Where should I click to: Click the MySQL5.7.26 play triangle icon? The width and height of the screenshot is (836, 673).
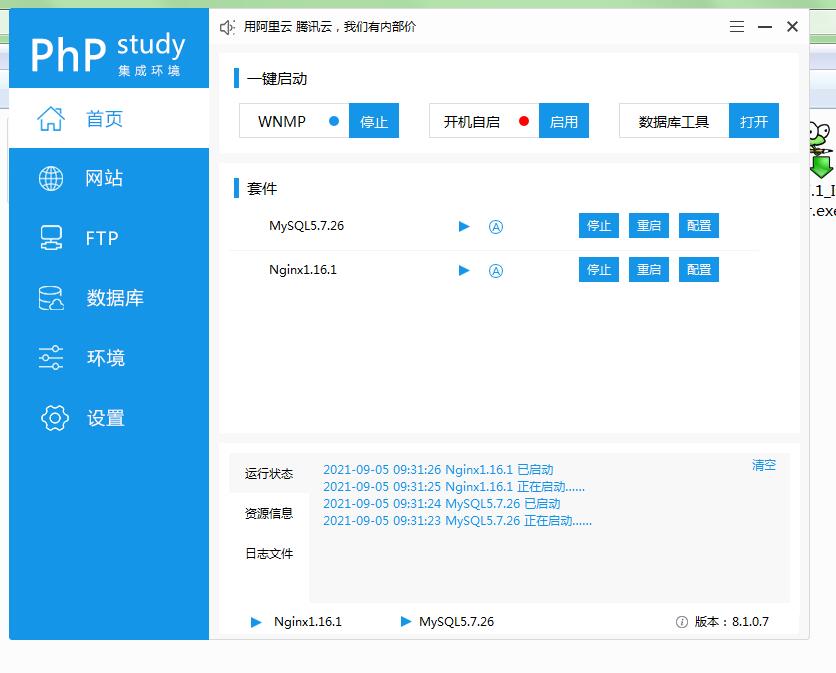tap(464, 226)
